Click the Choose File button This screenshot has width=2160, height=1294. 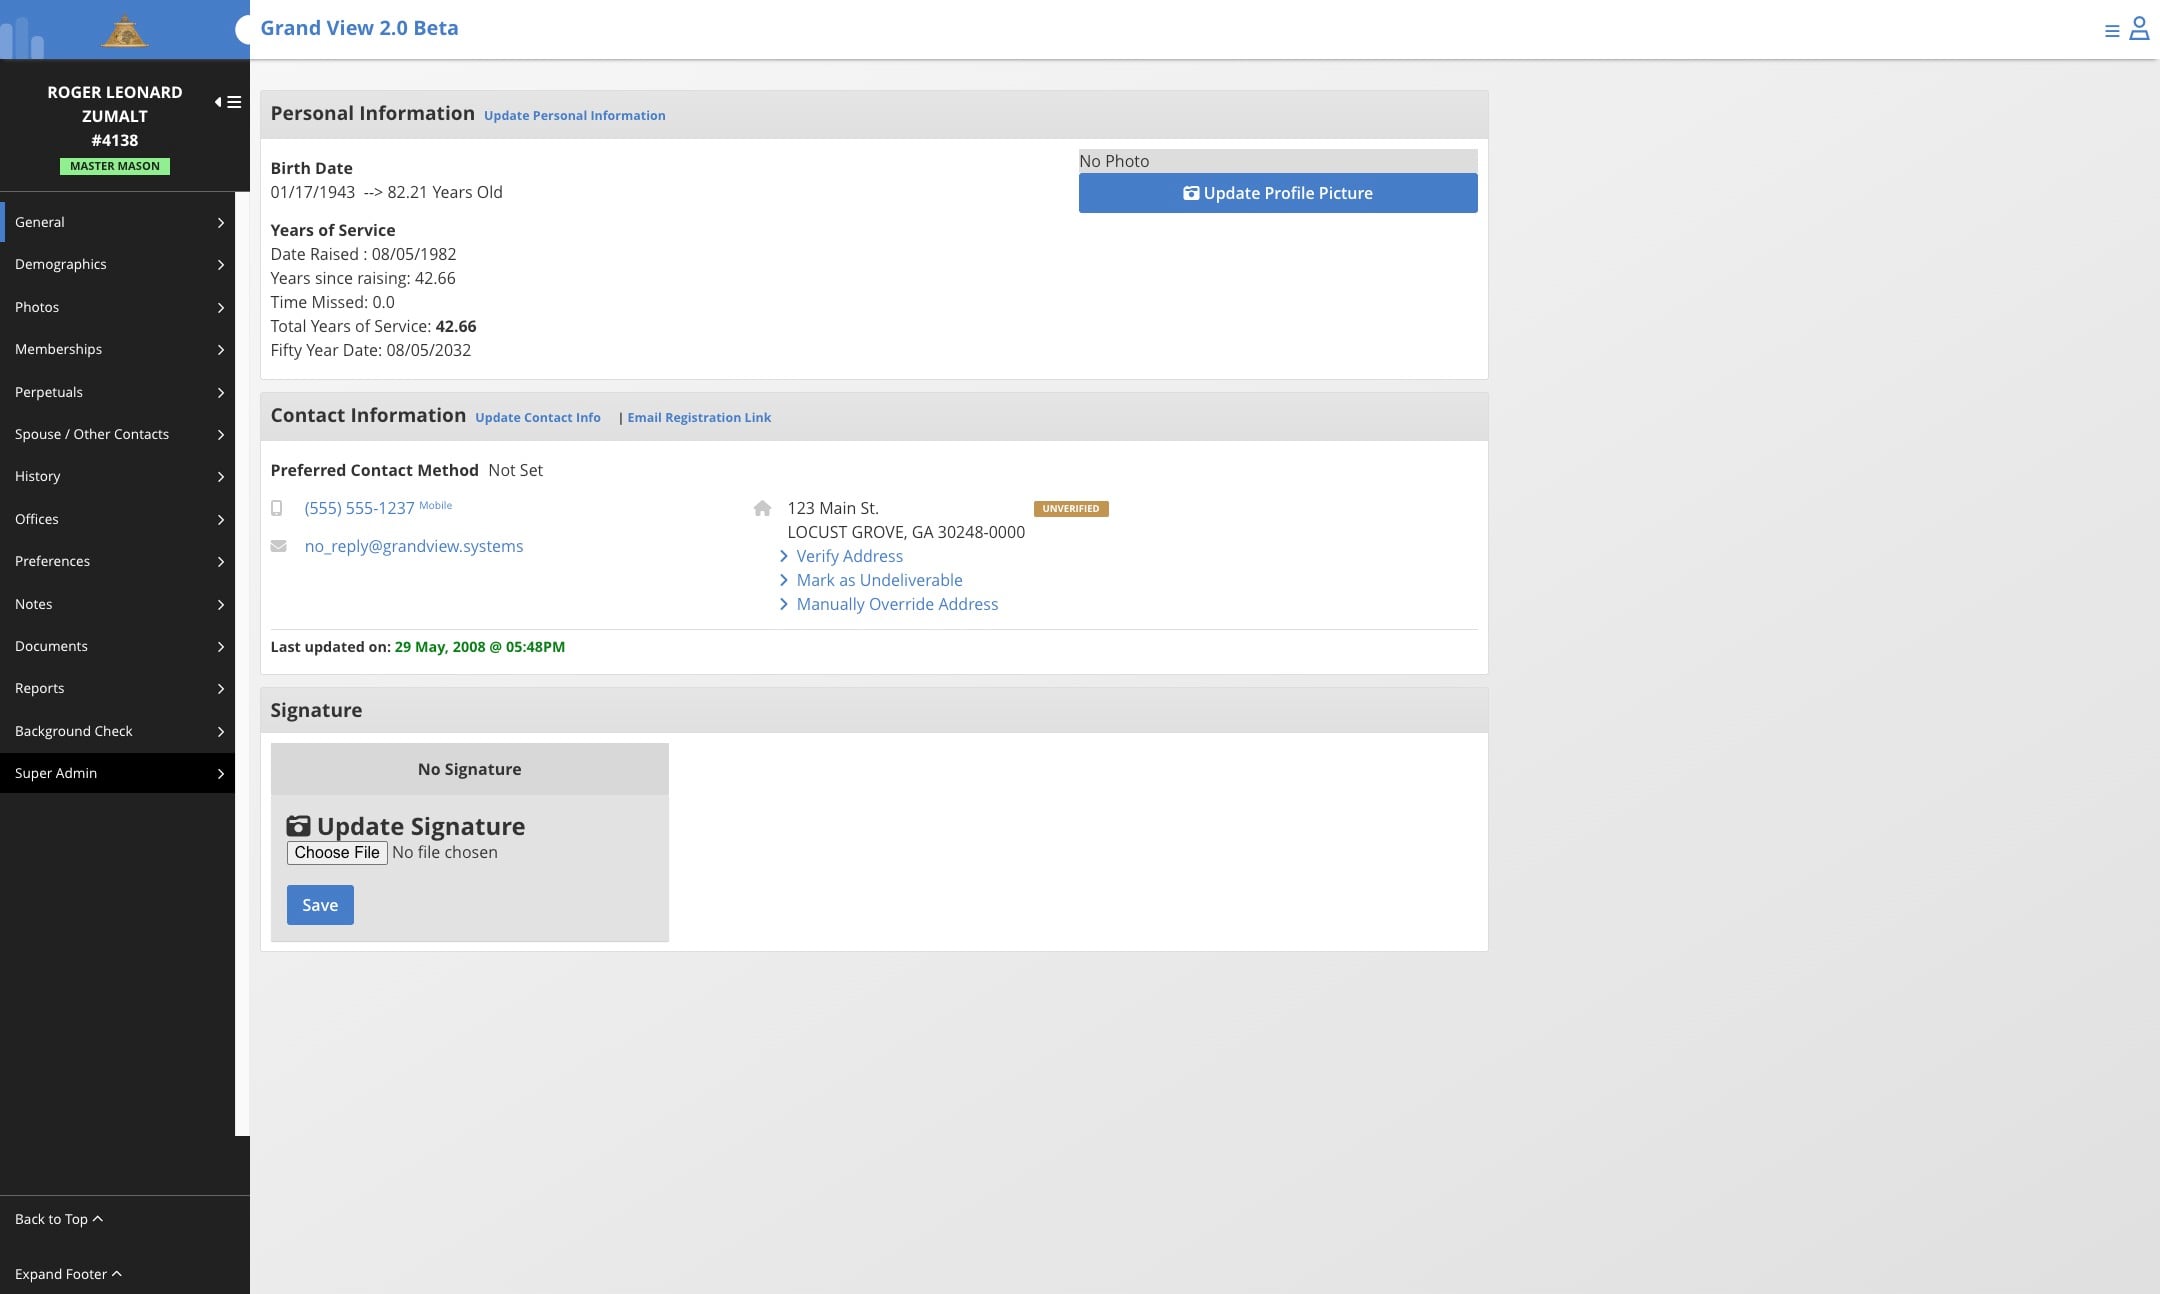pyautogui.click(x=337, y=852)
